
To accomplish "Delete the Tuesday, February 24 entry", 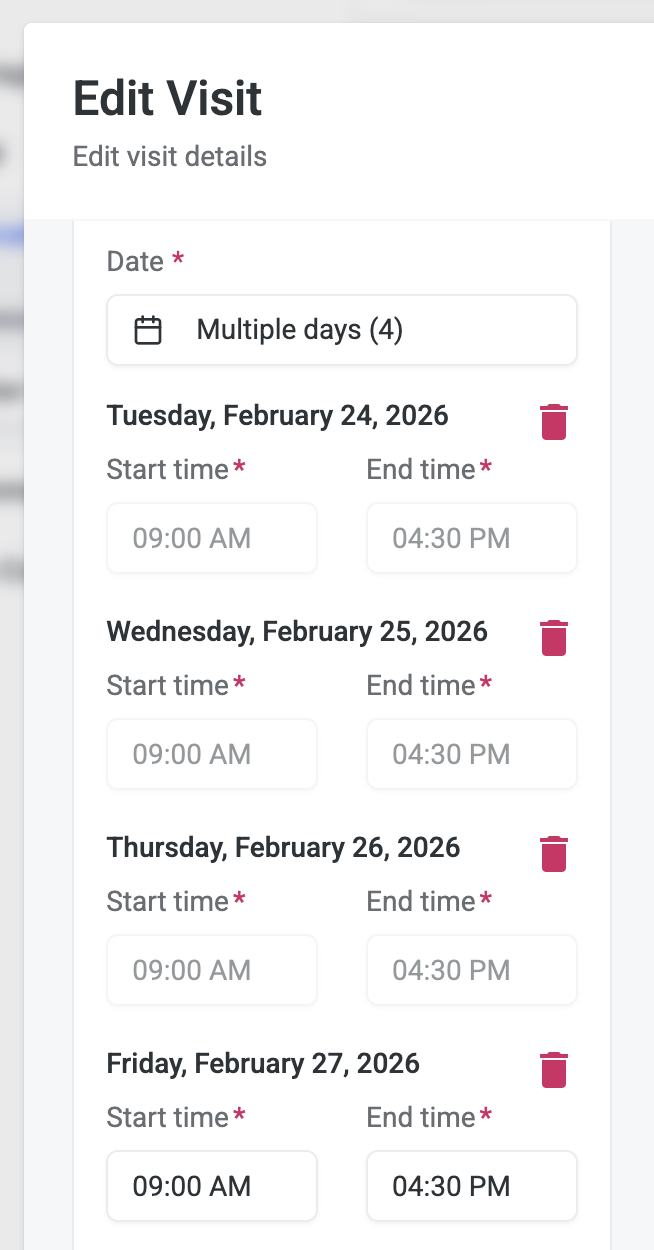I will 553,422.
